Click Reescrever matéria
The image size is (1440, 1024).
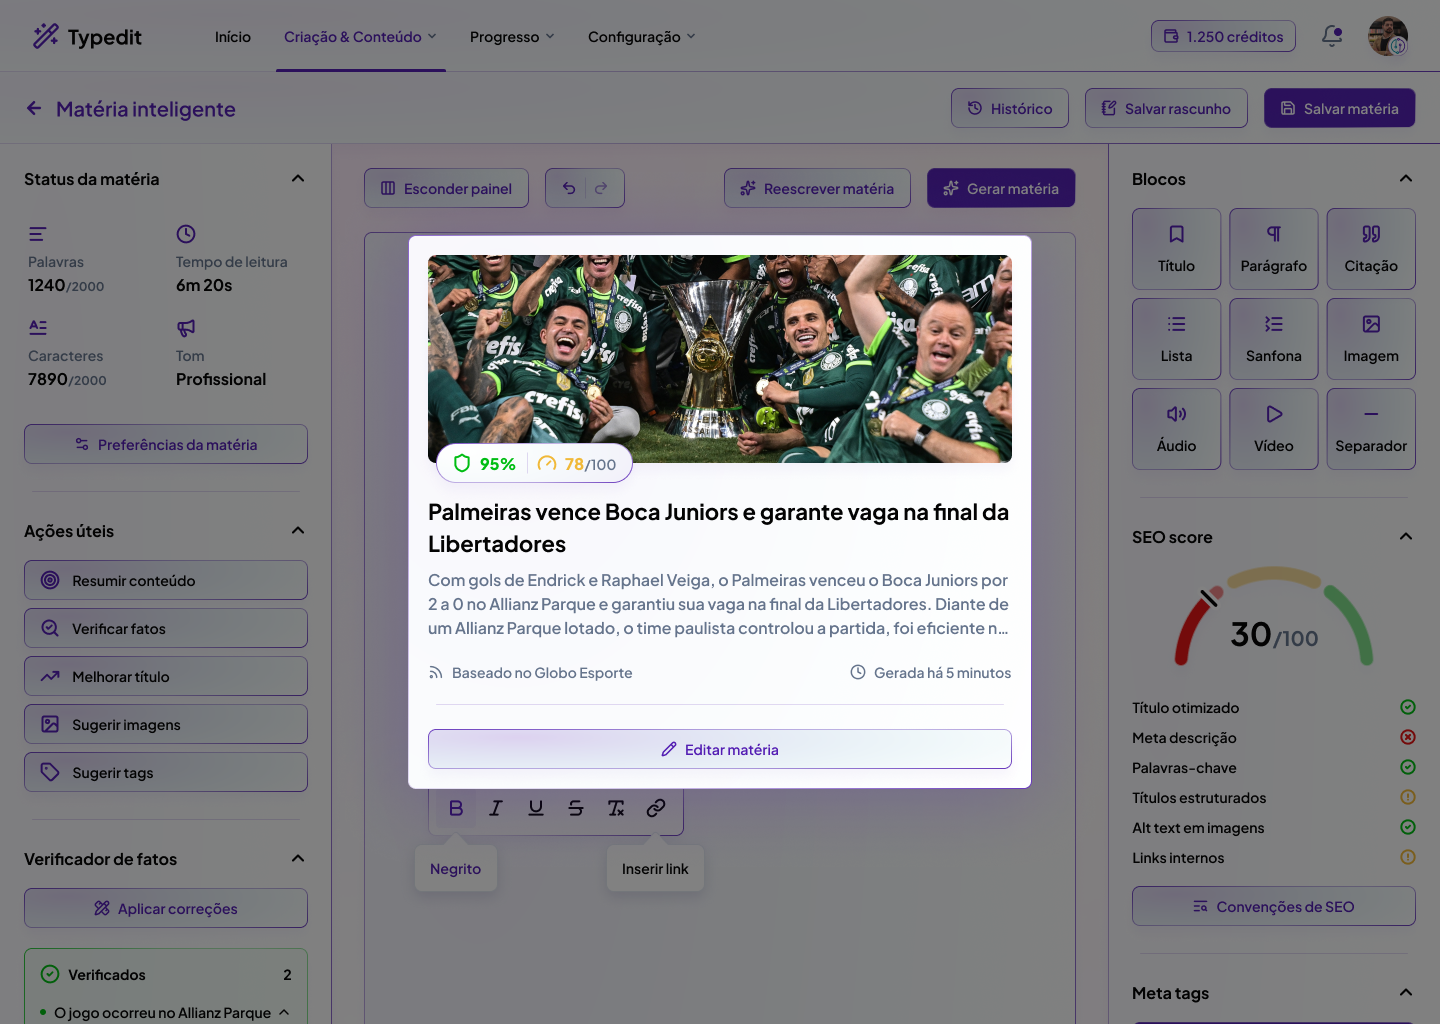tap(817, 188)
